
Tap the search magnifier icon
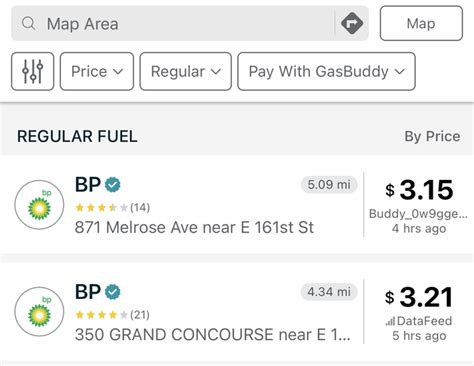pyautogui.click(x=28, y=24)
